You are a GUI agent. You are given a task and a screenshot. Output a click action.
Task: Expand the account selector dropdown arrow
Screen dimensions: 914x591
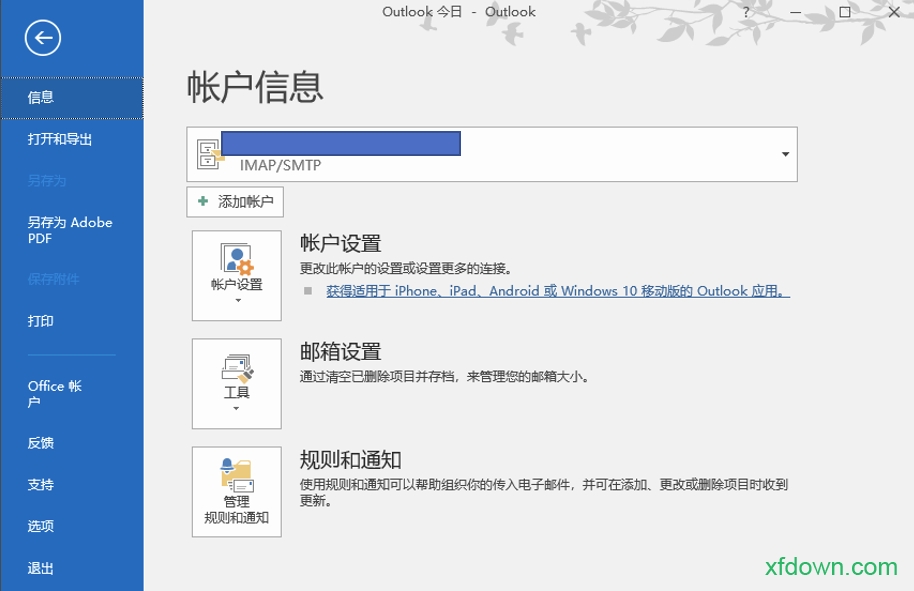785,154
